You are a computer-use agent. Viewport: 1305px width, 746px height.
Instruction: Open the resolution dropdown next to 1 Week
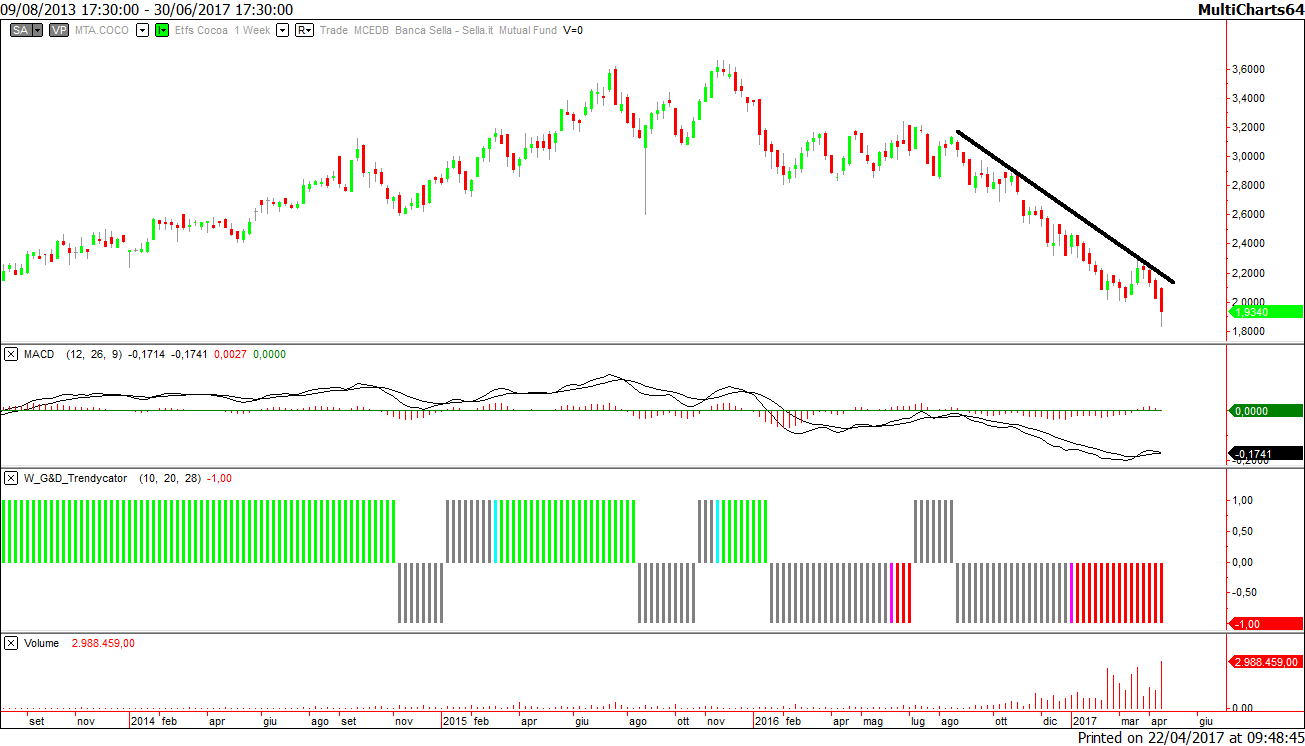282,31
